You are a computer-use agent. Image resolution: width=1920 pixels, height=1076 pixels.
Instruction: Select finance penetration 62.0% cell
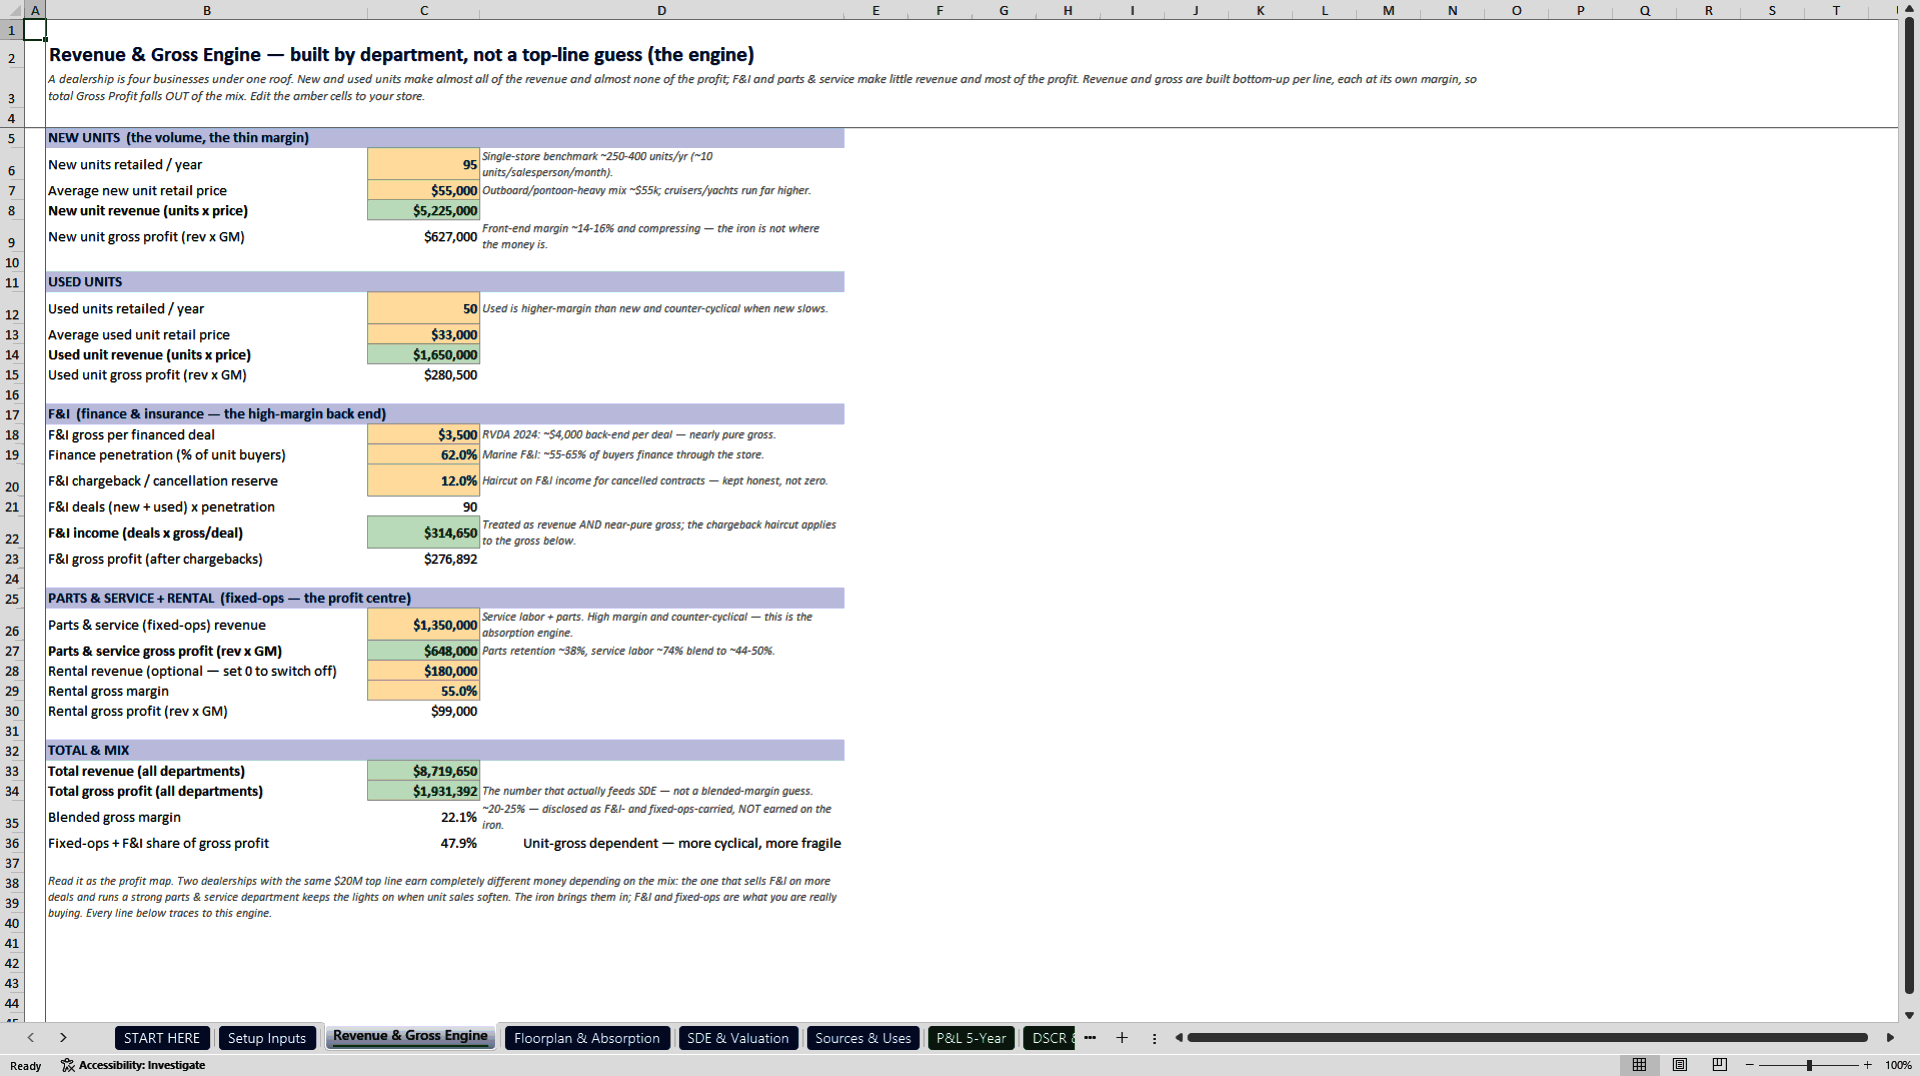[x=424, y=454]
